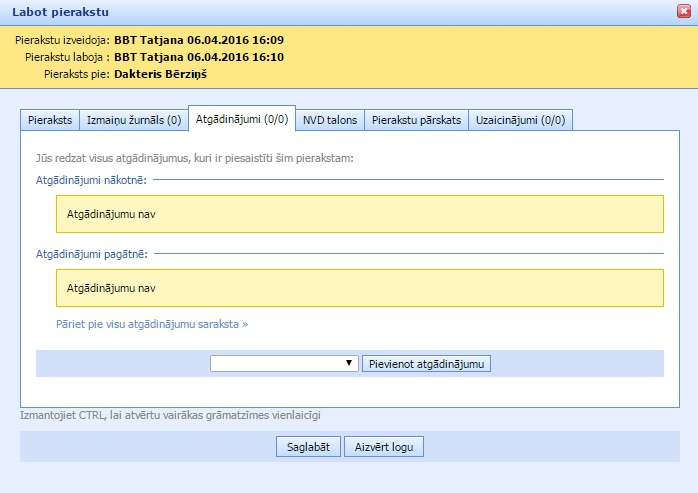698x493 pixels.
Task: Go to the NVD talons tab
Action: [x=329, y=120]
